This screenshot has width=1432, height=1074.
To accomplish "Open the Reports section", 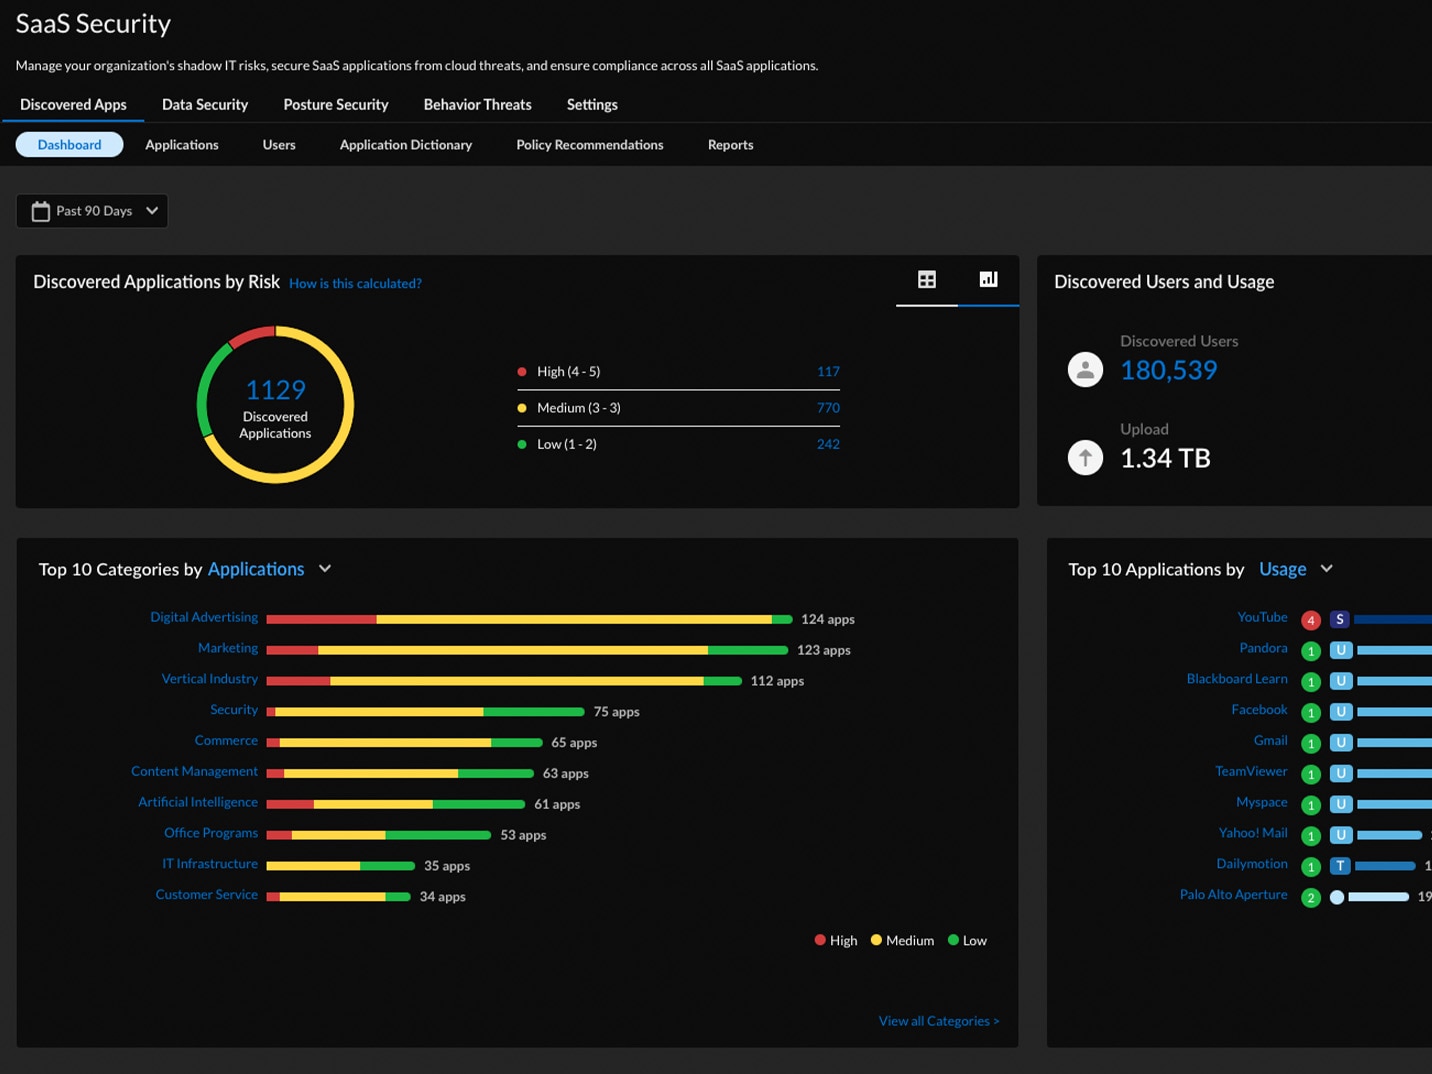I will [x=730, y=145].
